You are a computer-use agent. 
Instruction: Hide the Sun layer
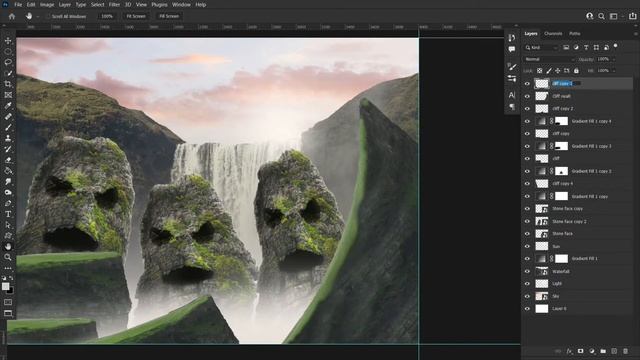point(527,246)
